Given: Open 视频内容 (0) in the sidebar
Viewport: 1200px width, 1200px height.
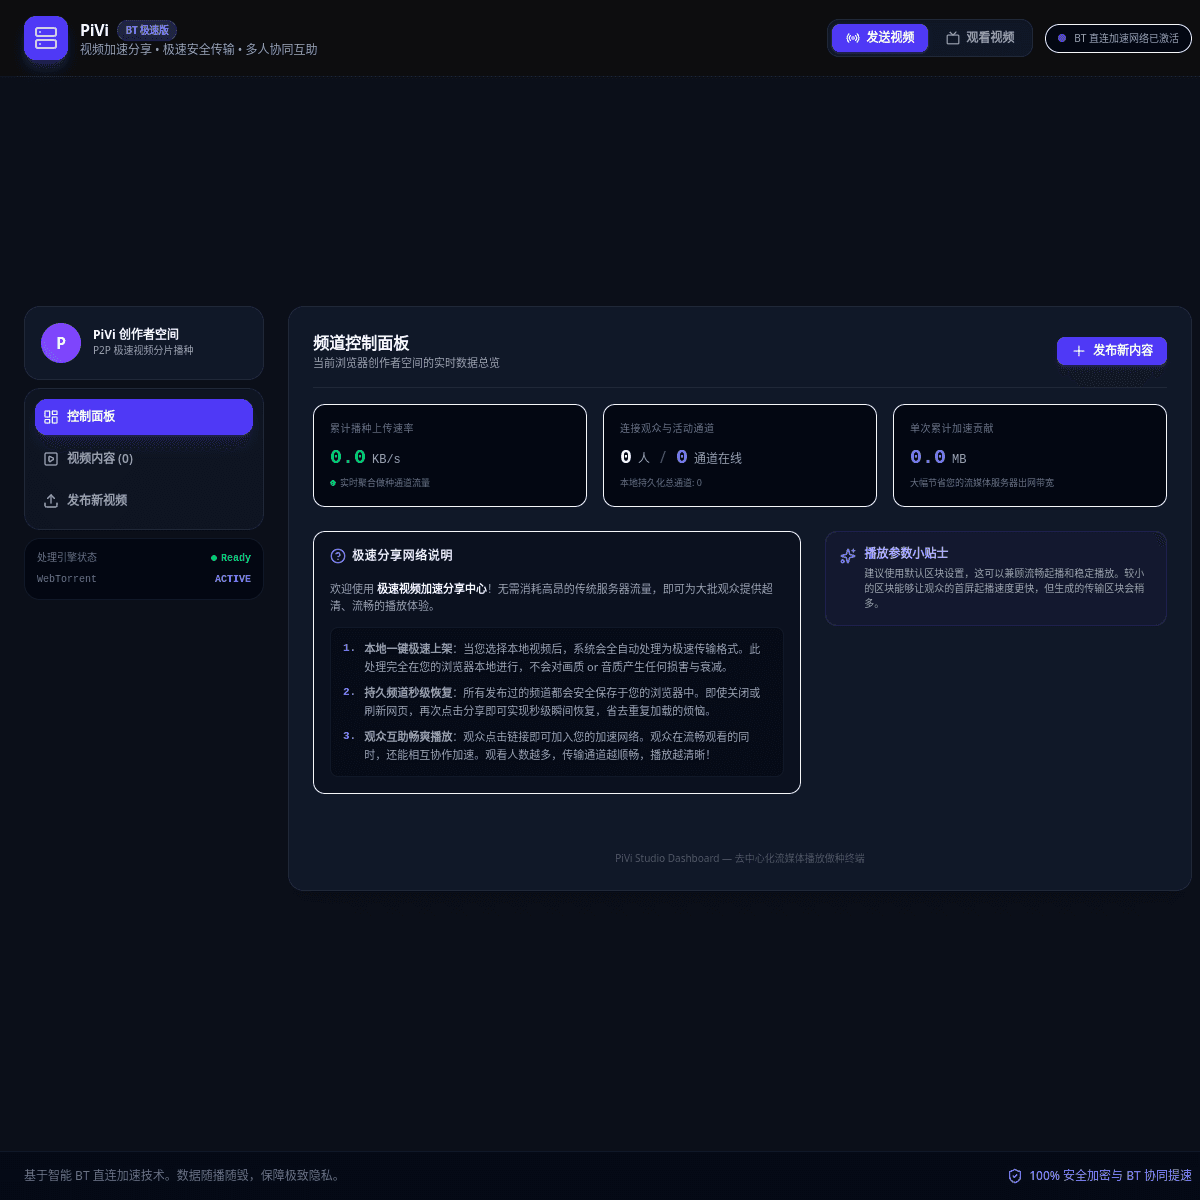Looking at the screenshot, I should (x=144, y=459).
